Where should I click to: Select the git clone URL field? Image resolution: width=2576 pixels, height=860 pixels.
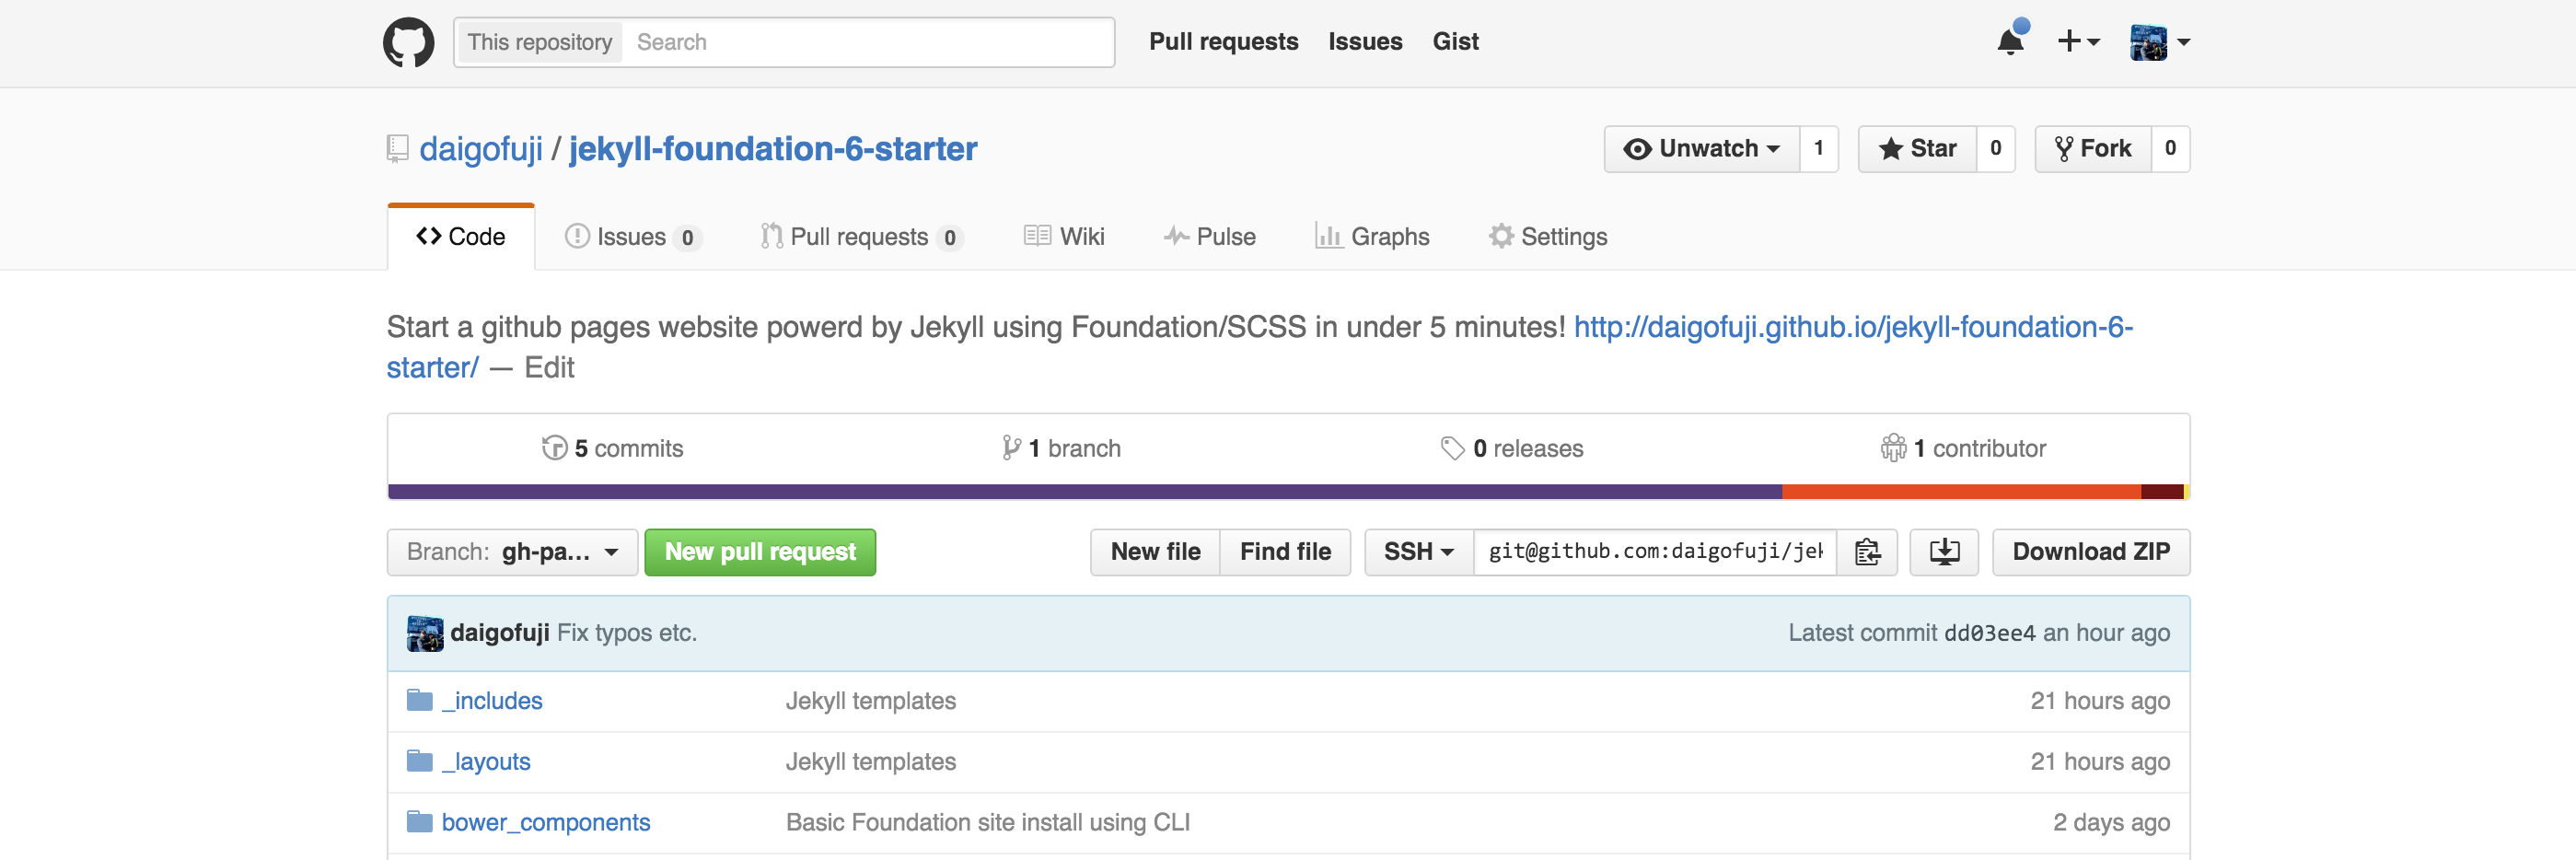click(1655, 552)
